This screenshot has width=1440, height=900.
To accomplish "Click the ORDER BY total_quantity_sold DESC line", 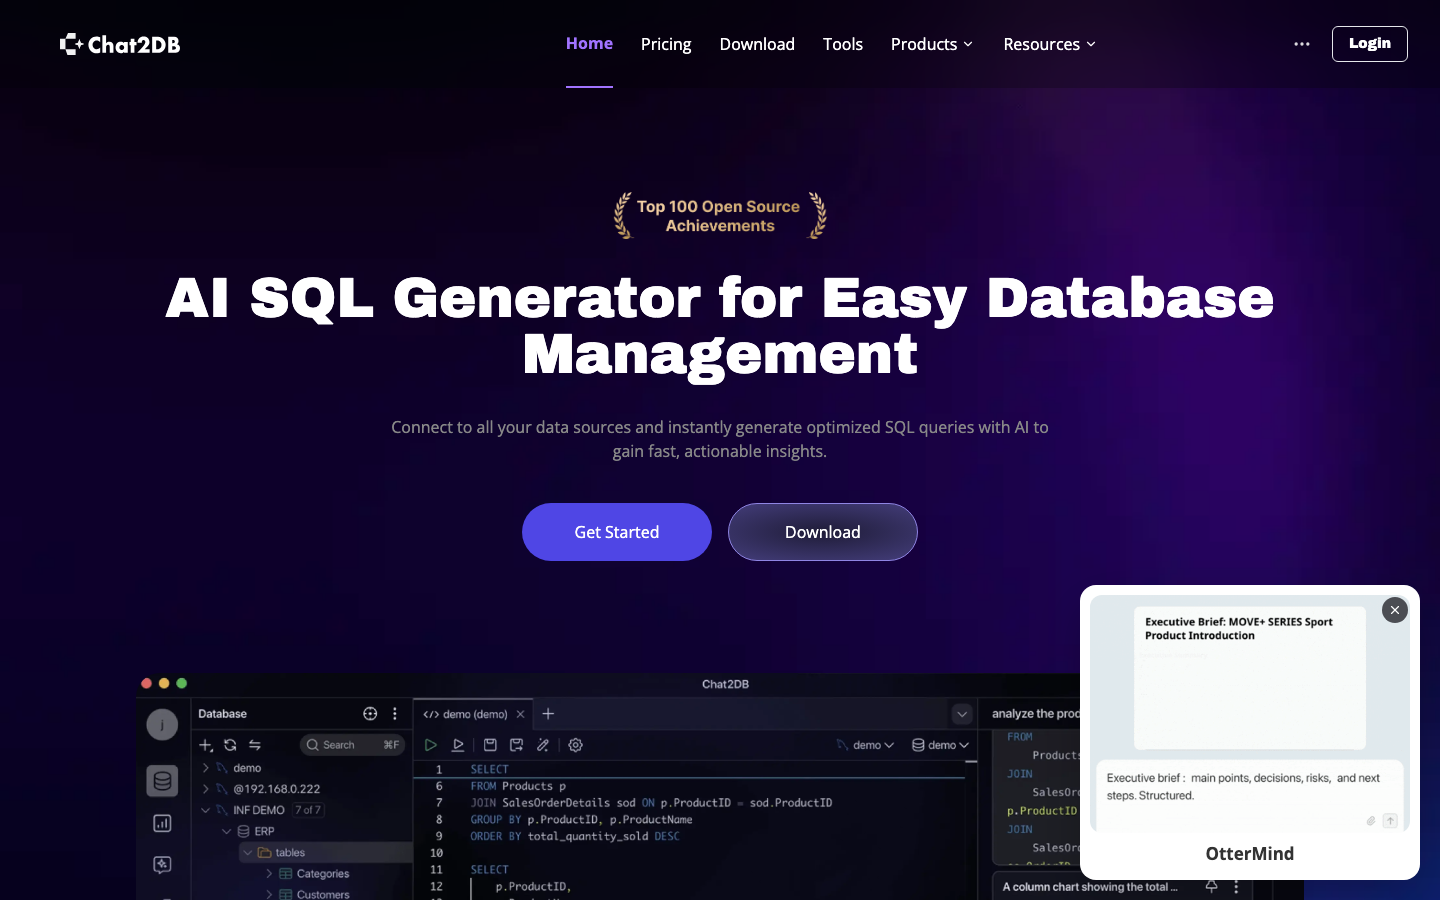I will coord(575,836).
